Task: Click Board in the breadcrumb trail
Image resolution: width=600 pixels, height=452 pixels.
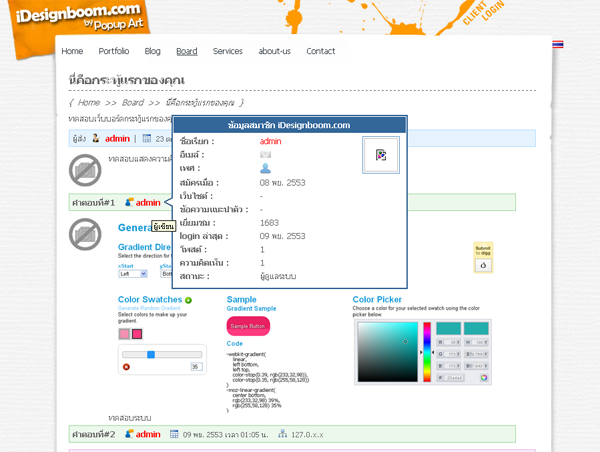Action: coord(133,103)
